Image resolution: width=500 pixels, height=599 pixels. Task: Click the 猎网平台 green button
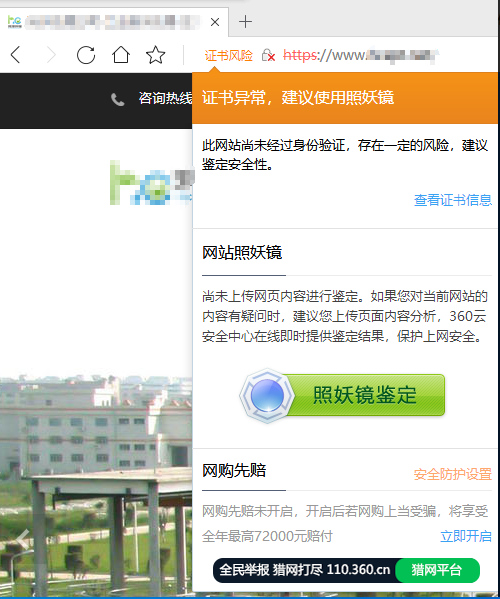pos(437,570)
